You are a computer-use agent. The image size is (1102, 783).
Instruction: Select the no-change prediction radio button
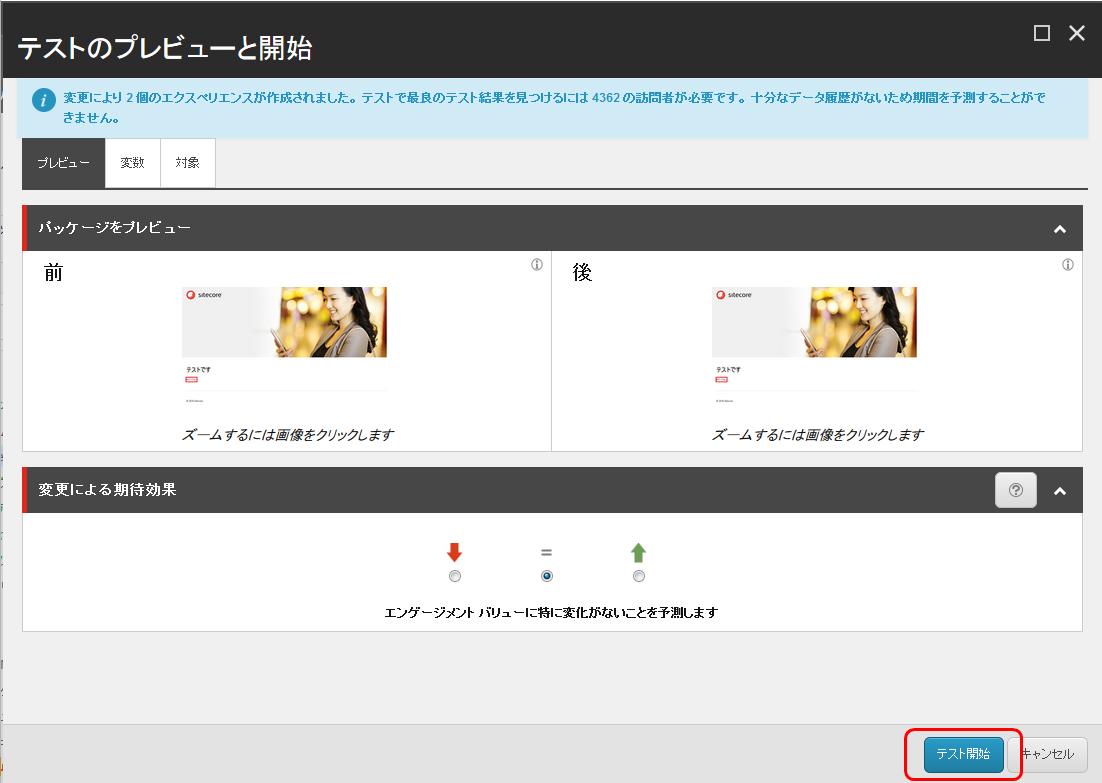click(546, 575)
